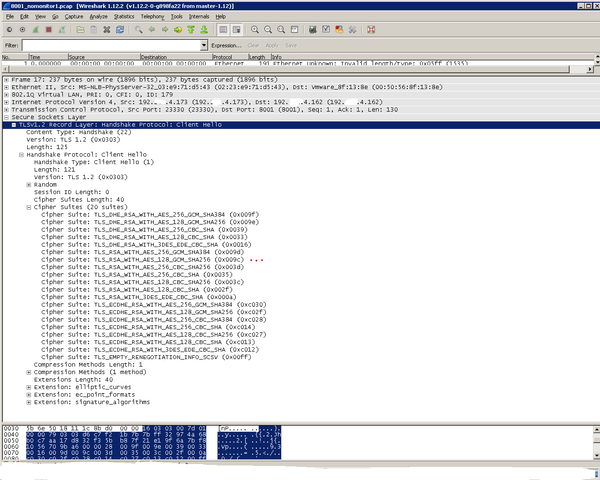The image size is (600, 480).
Task: Open the filter history dropdown arrow
Action: [x=204, y=46]
